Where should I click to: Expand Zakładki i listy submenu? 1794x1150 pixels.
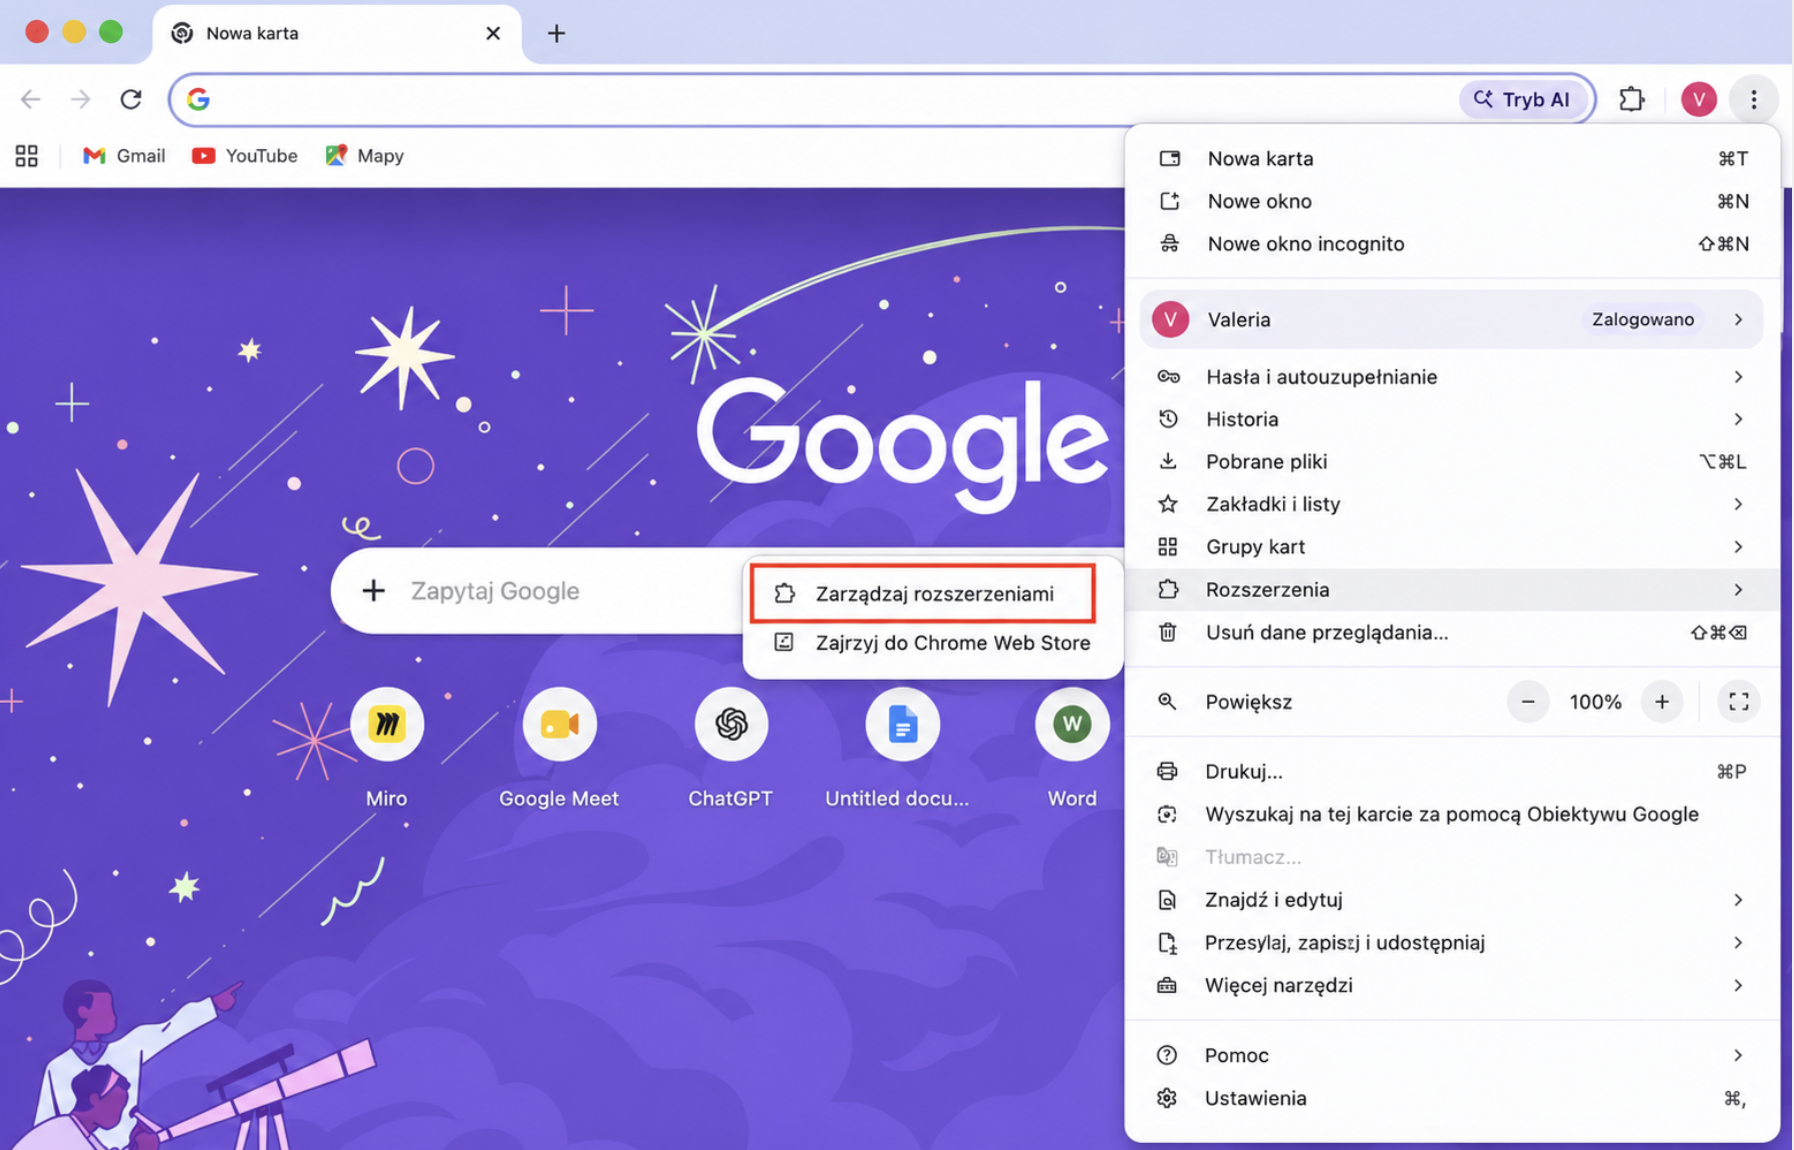[1451, 504]
